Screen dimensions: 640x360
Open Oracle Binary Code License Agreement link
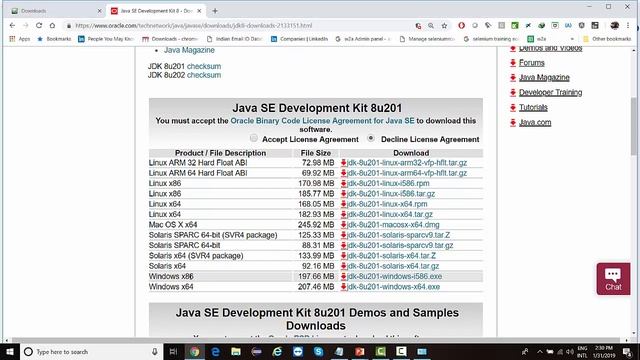pyautogui.click(x=322, y=121)
